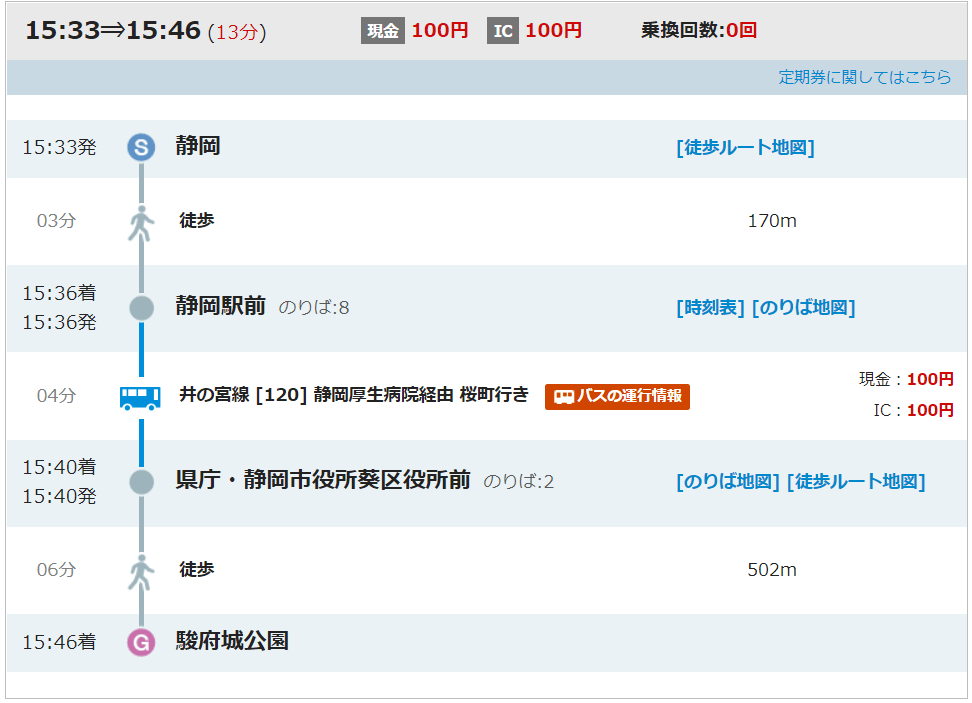Screen dimensions: 972x703
Task: Open the 時刻表 timetable link
Action: (710, 308)
